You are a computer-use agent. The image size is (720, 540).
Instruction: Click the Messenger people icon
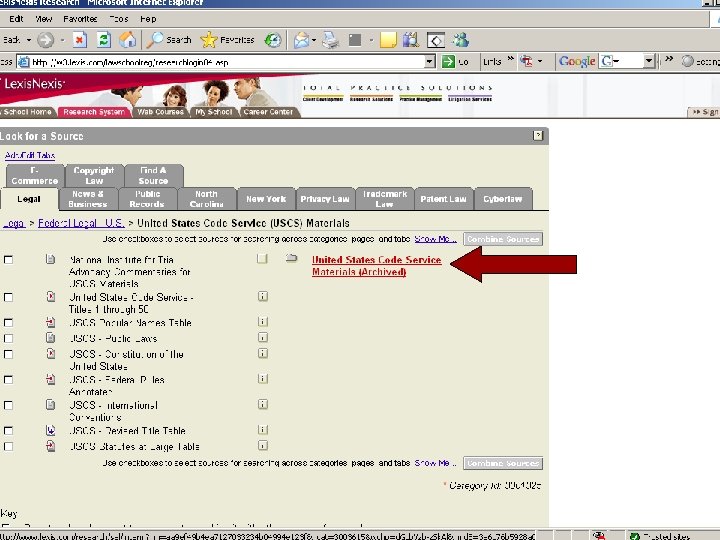point(461,40)
